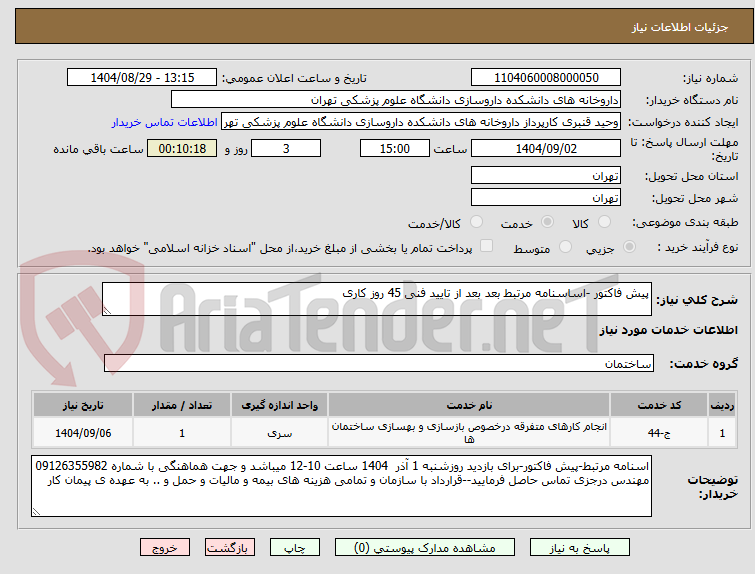Toggle the اسناد خزانه اسلامی payment checkbox

[486, 246]
